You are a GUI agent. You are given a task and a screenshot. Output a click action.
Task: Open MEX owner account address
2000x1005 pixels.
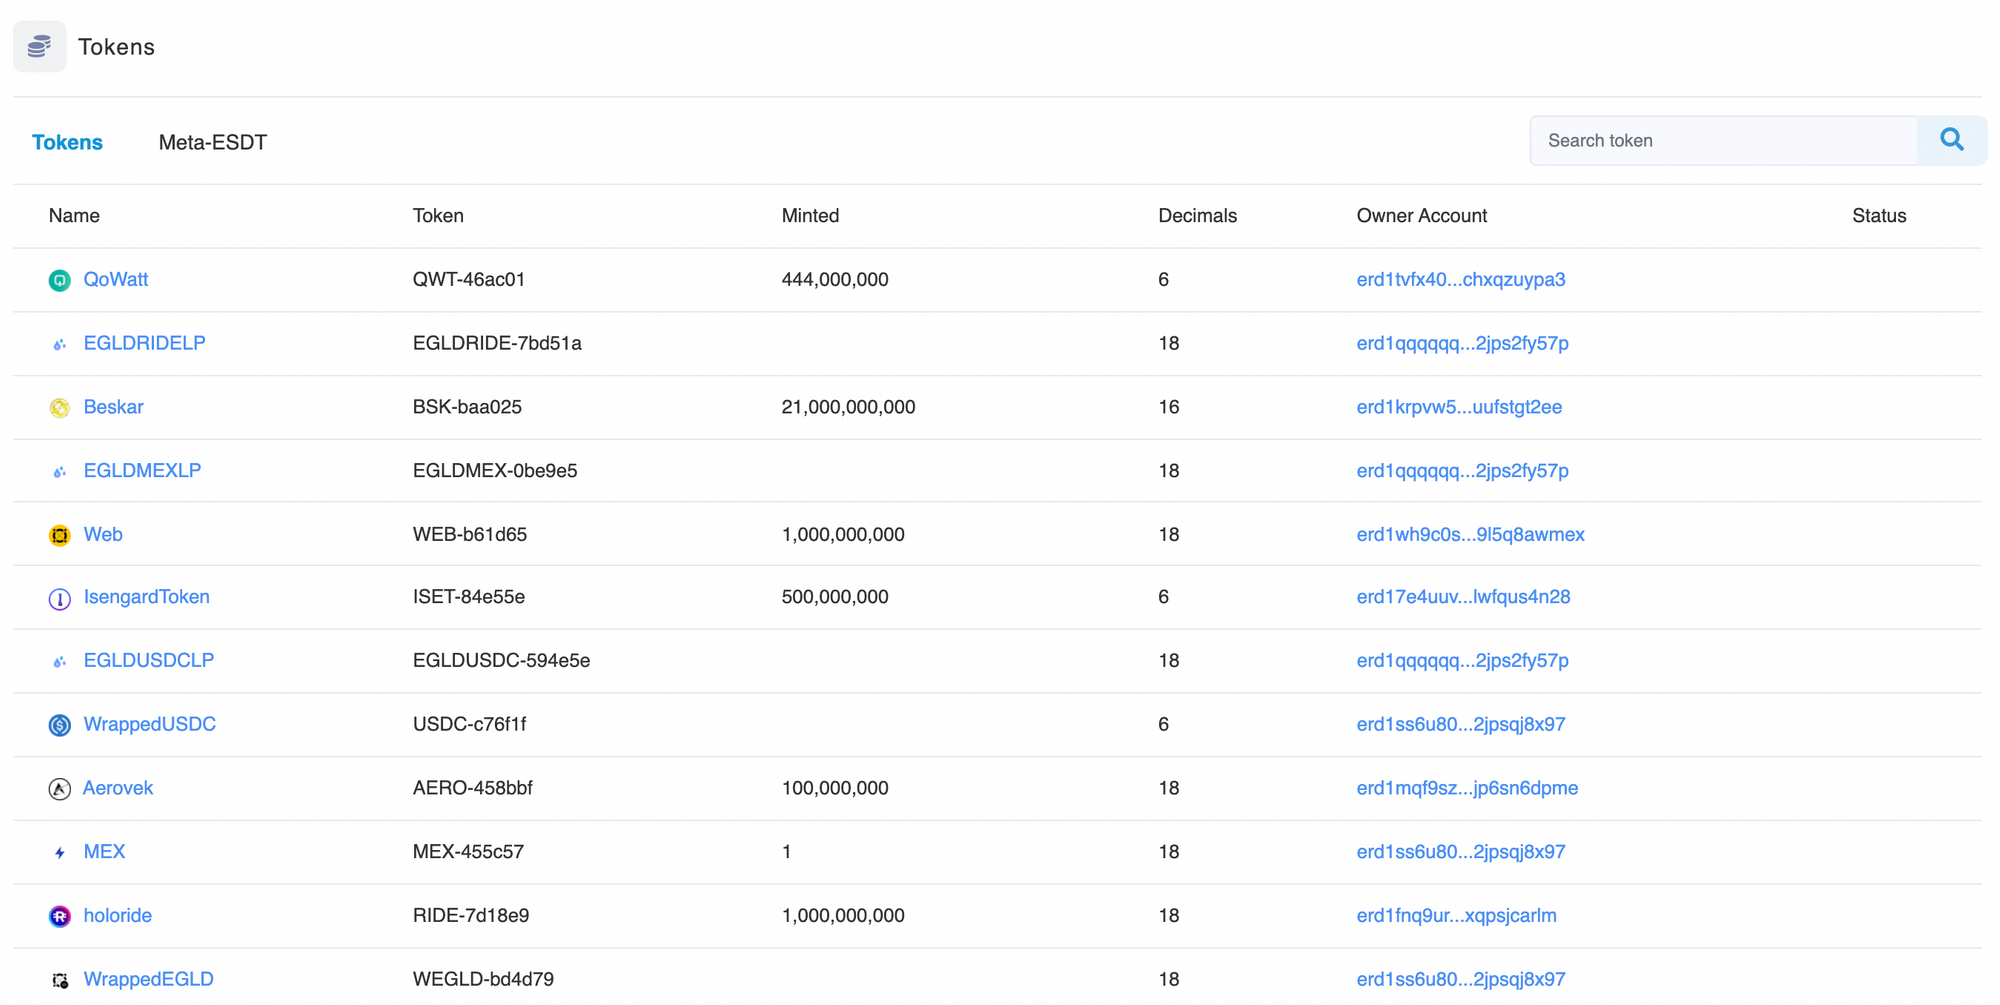[1461, 852]
